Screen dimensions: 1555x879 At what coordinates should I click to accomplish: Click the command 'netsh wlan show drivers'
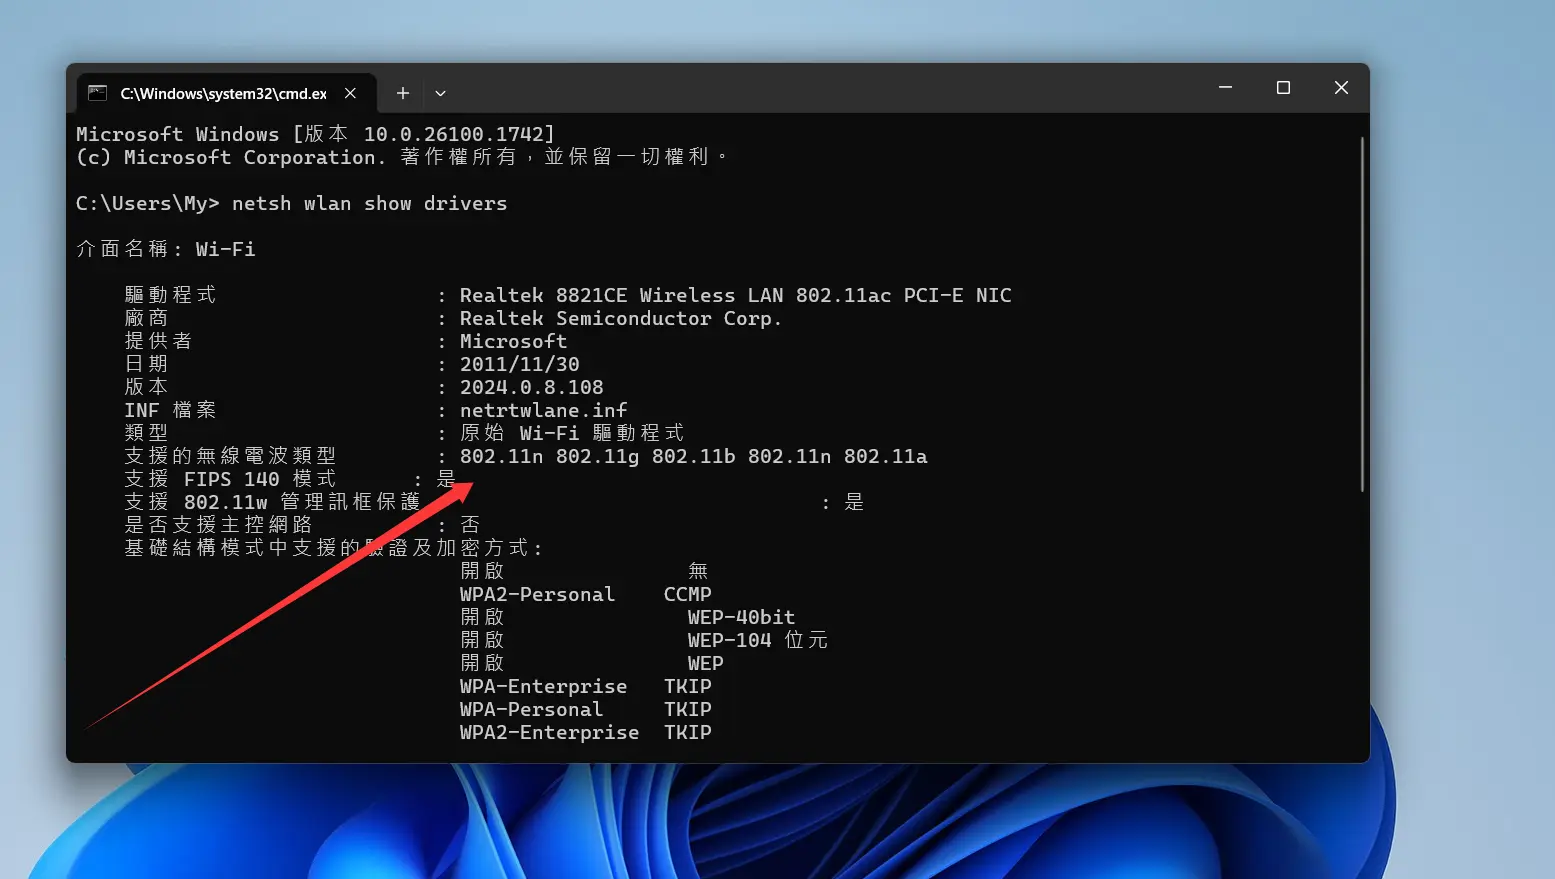click(369, 203)
